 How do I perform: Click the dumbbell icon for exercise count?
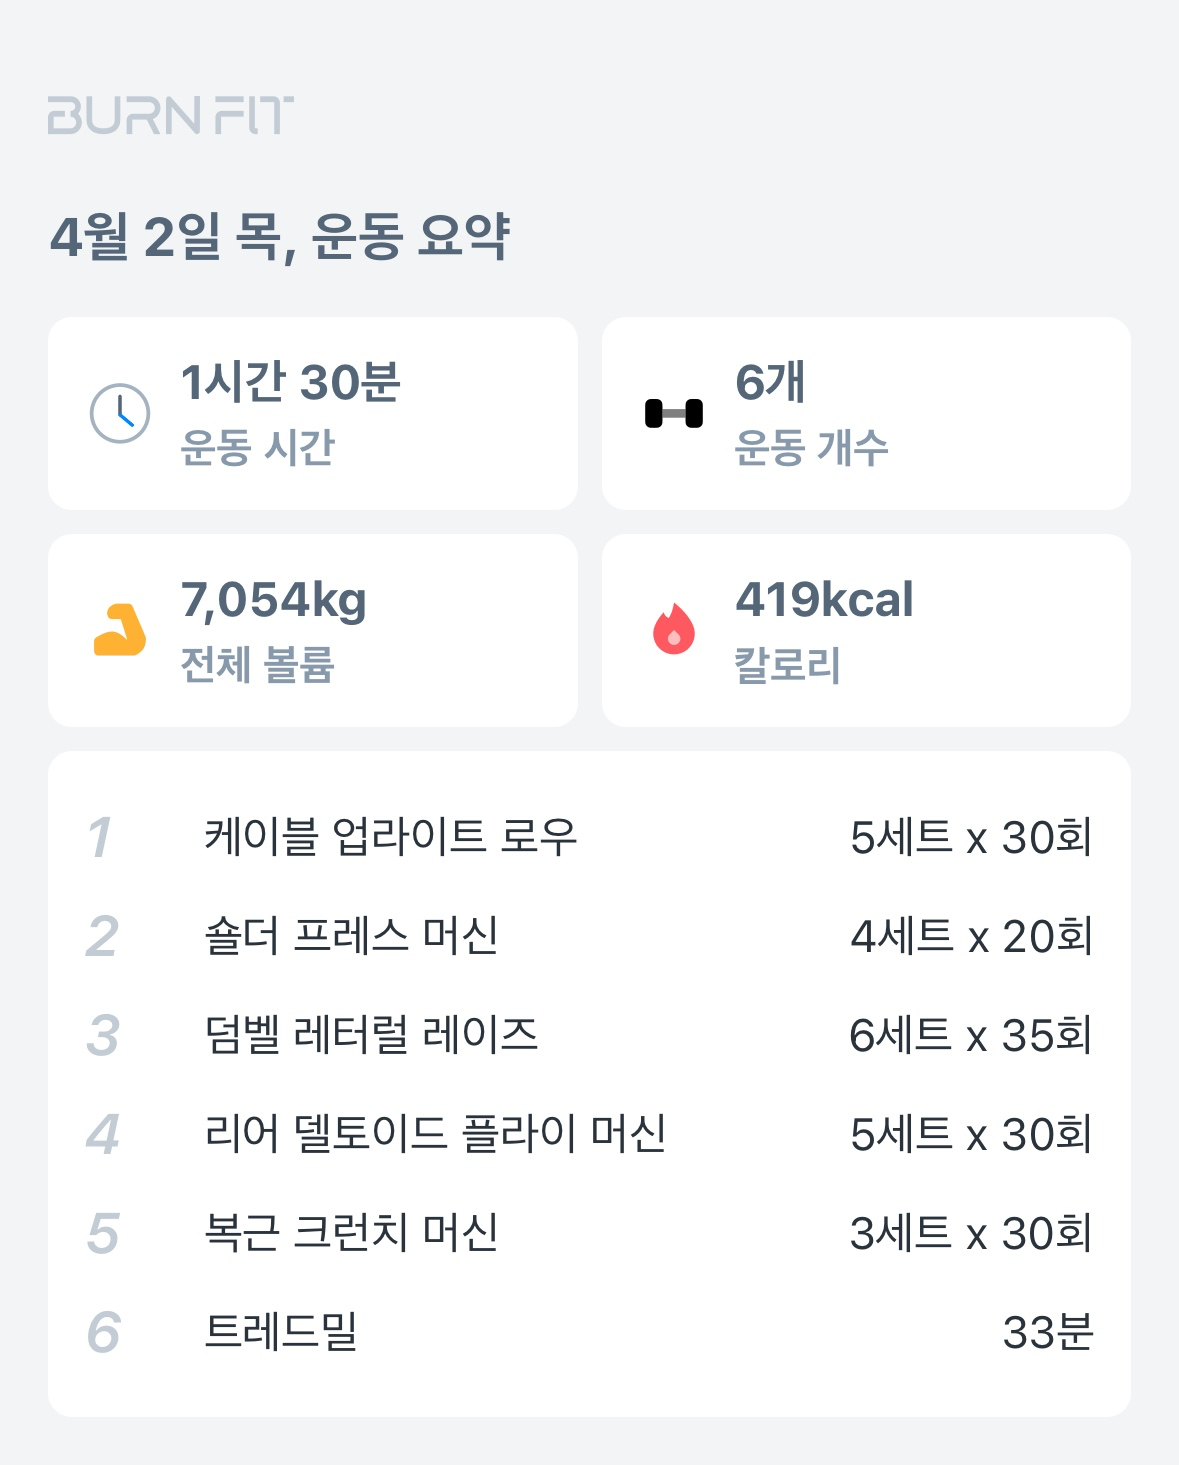674,413
